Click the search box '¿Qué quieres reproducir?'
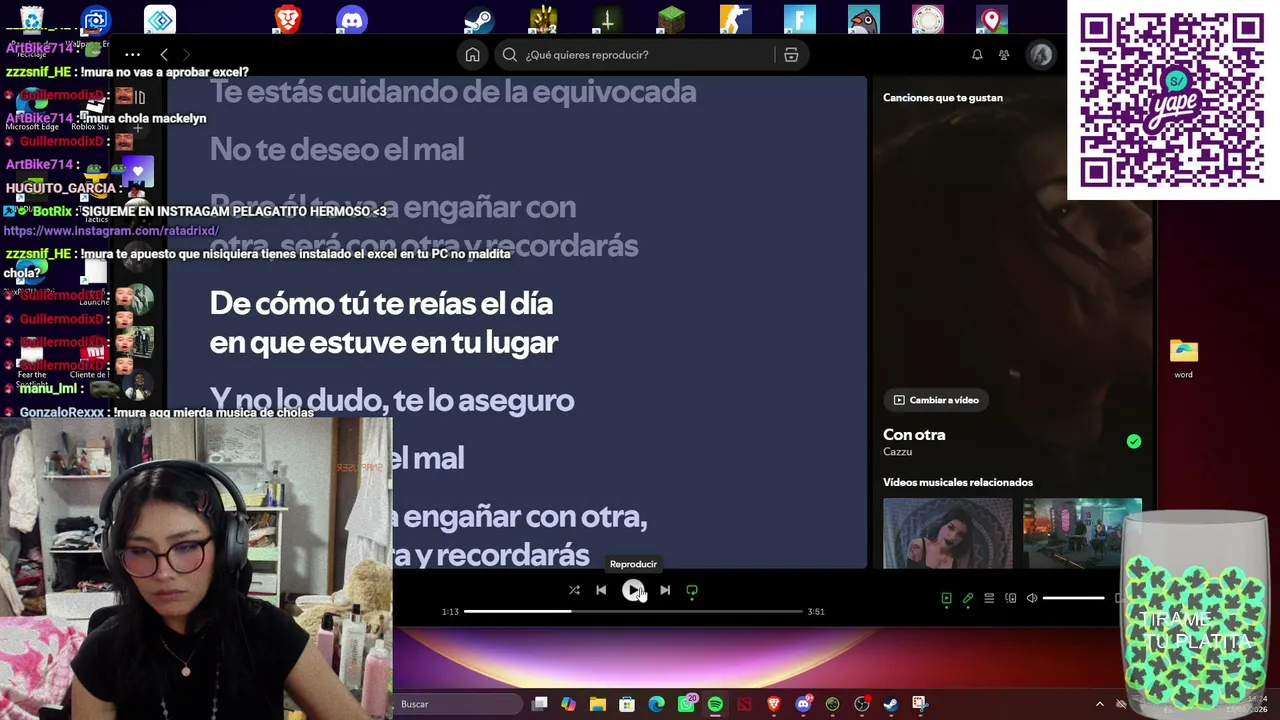 pyautogui.click(x=640, y=55)
